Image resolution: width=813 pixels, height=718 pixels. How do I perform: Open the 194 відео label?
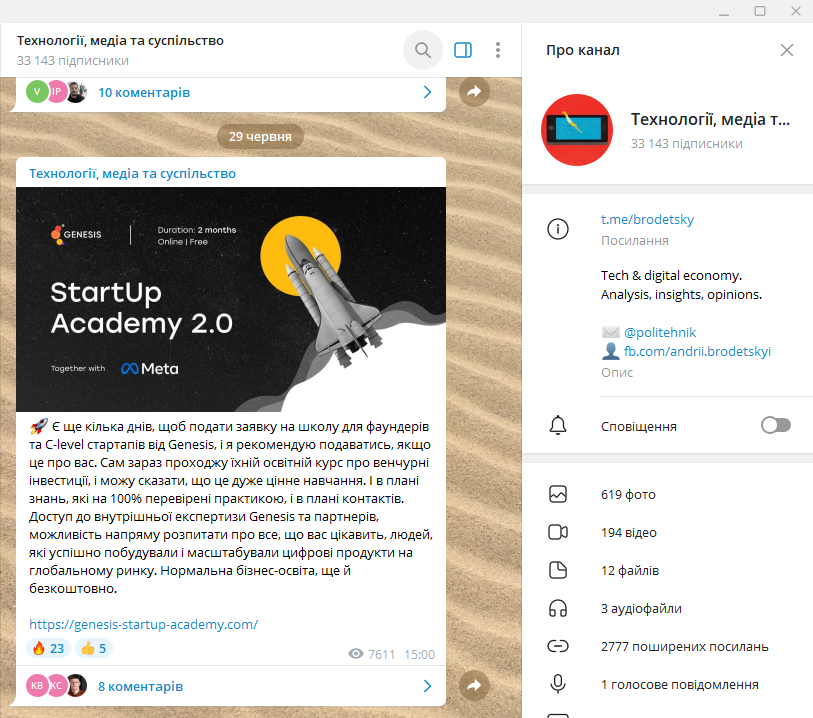pos(629,532)
